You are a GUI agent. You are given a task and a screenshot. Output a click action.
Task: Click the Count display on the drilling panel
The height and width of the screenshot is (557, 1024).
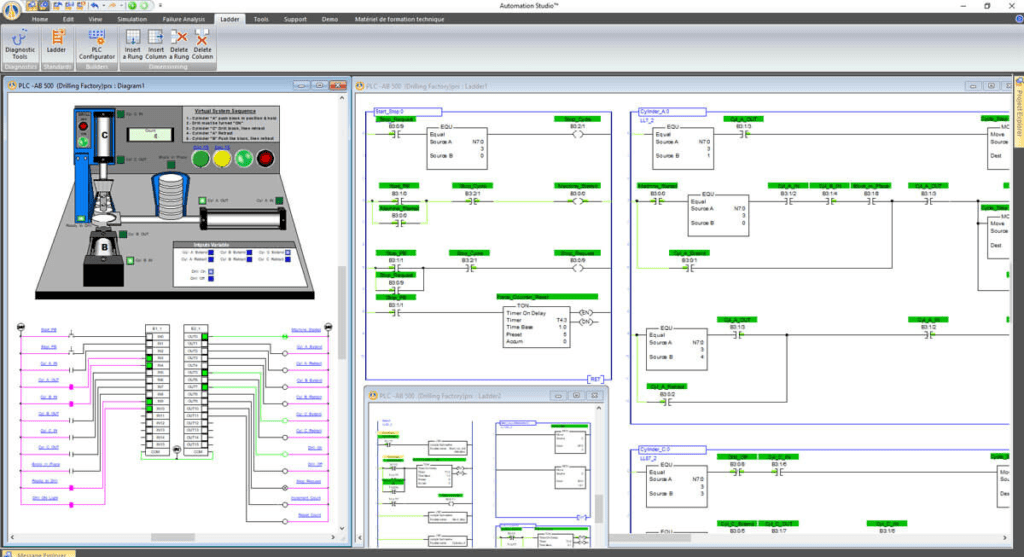coord(150,134)
